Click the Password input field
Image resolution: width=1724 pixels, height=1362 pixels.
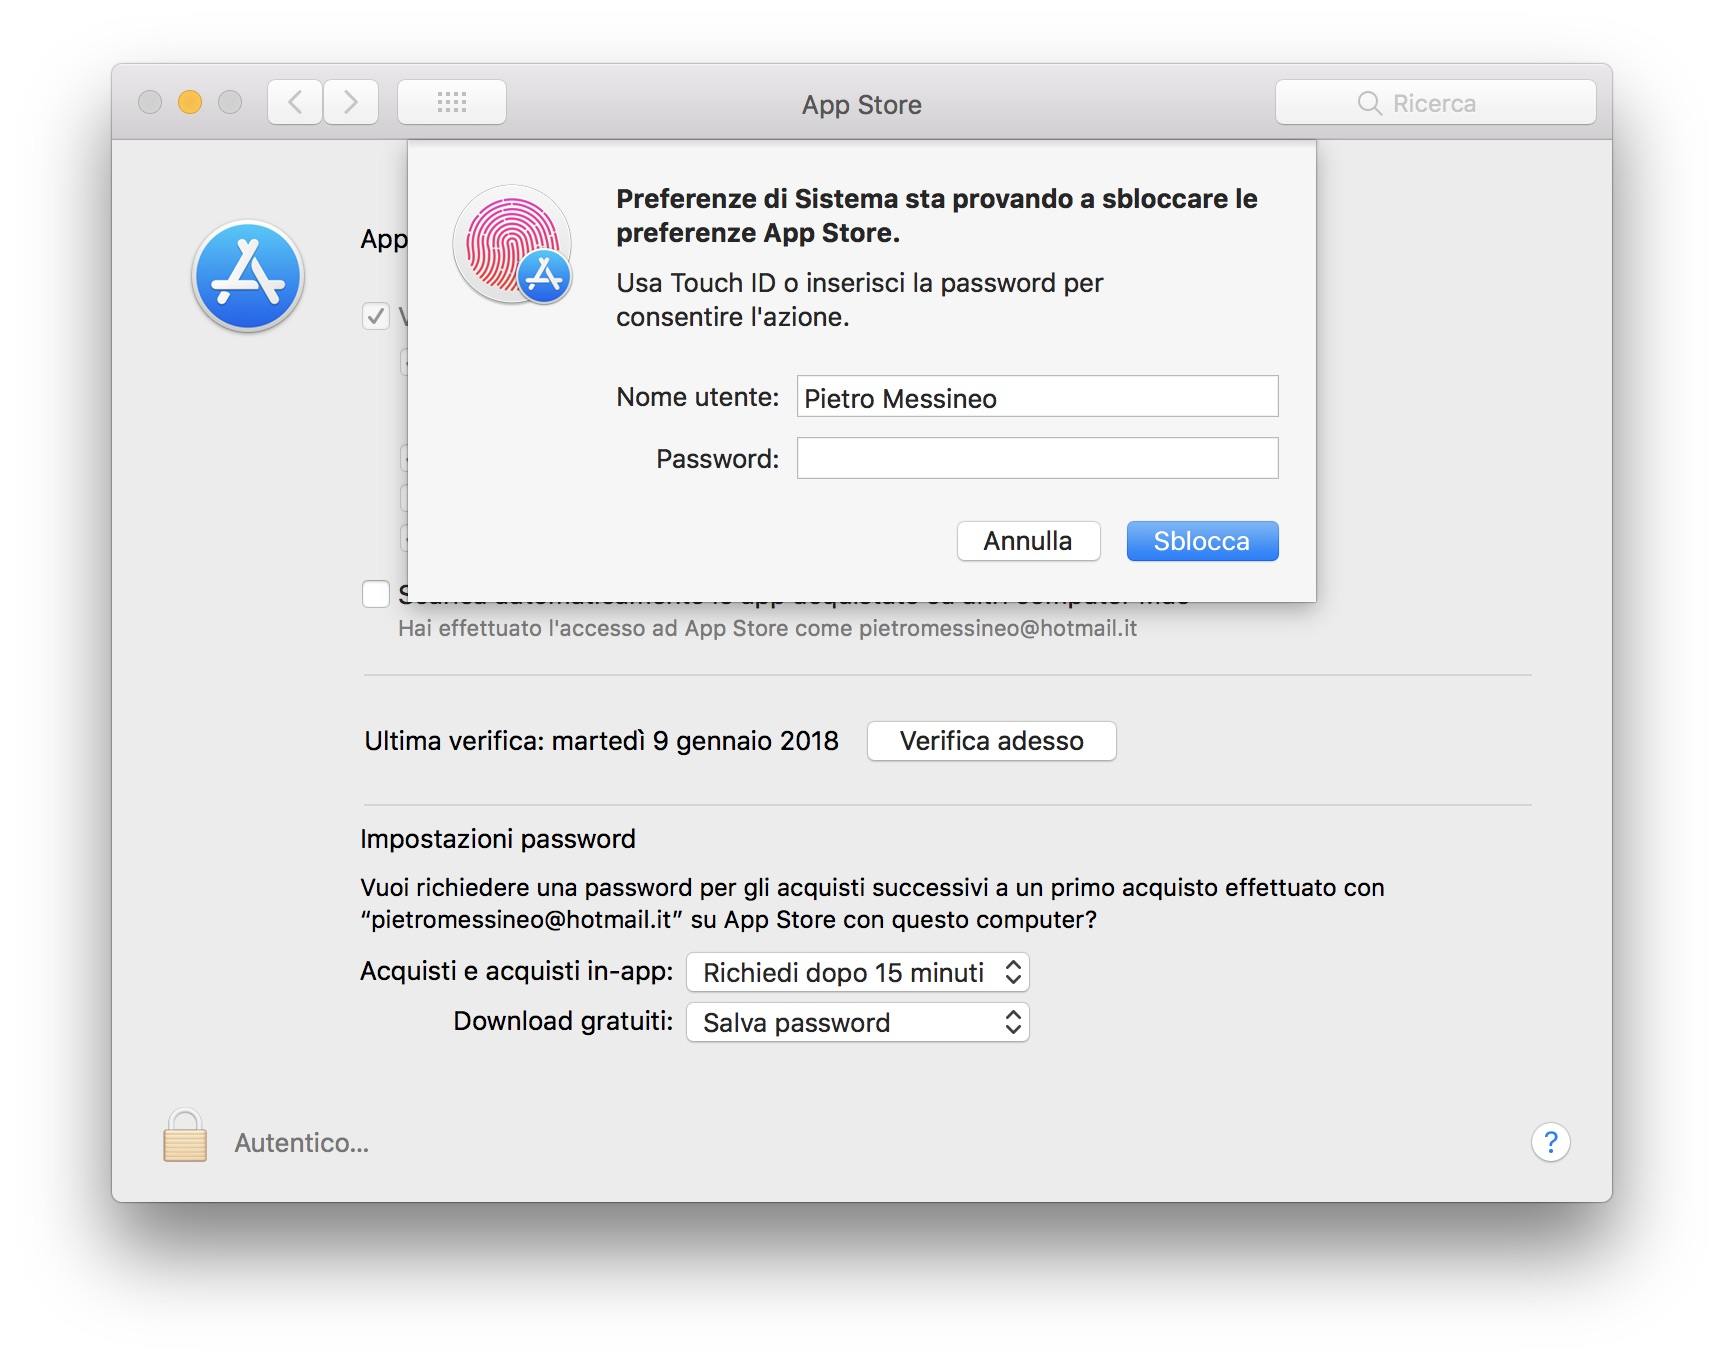[x=1037, y=458]
